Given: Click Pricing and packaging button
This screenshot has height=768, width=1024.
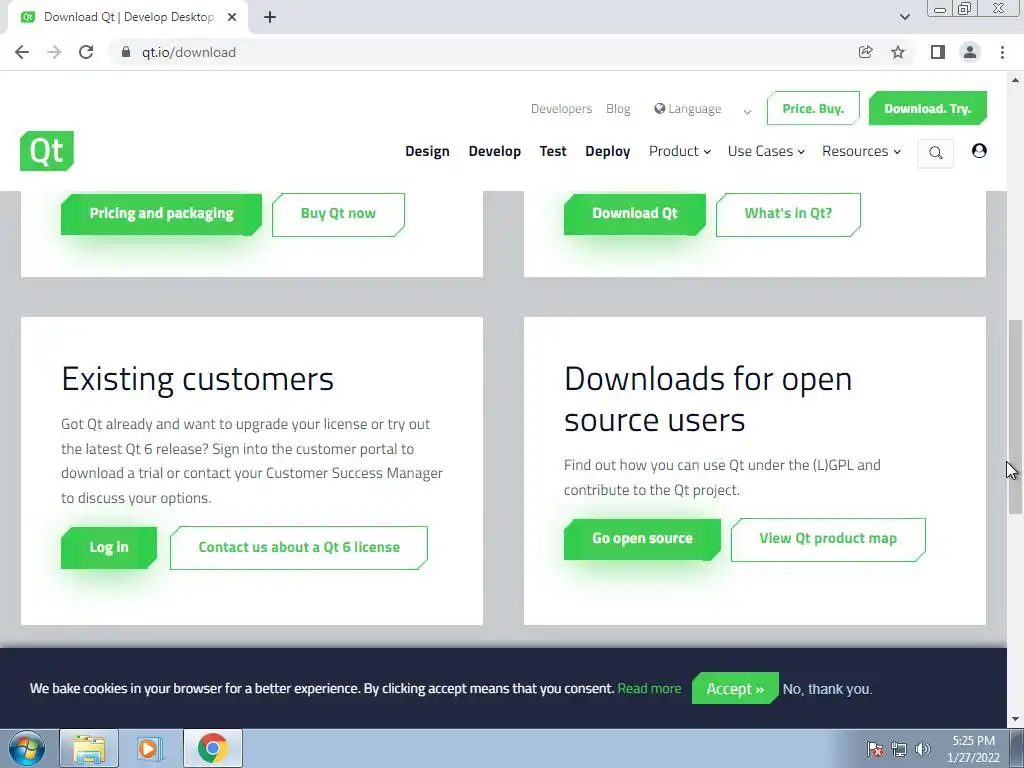Looking at the screenshot, I should pyautogui.click(x=161, y=214).
